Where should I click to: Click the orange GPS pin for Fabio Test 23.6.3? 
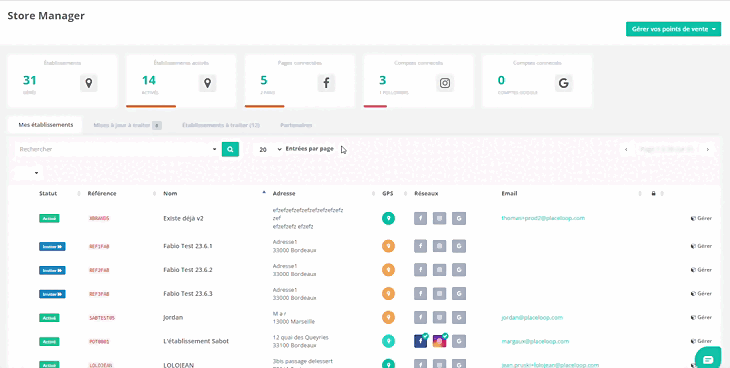pos(388,293)
